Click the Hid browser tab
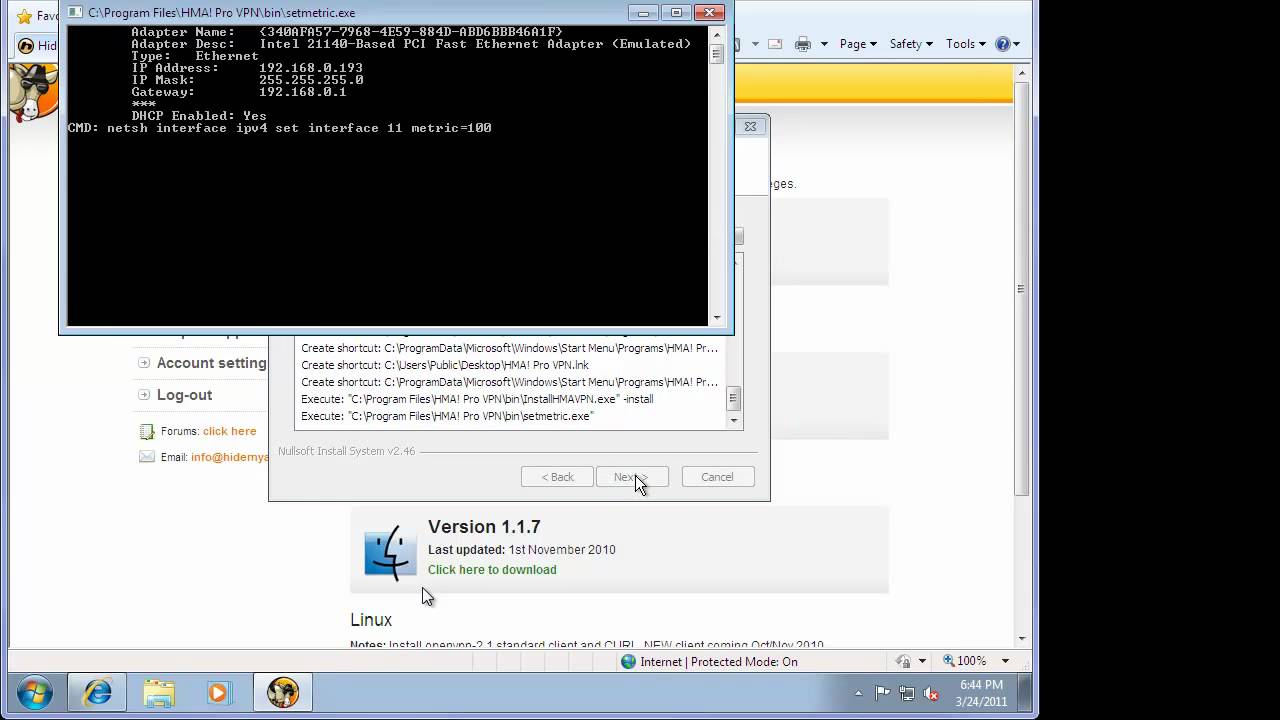 37,45
